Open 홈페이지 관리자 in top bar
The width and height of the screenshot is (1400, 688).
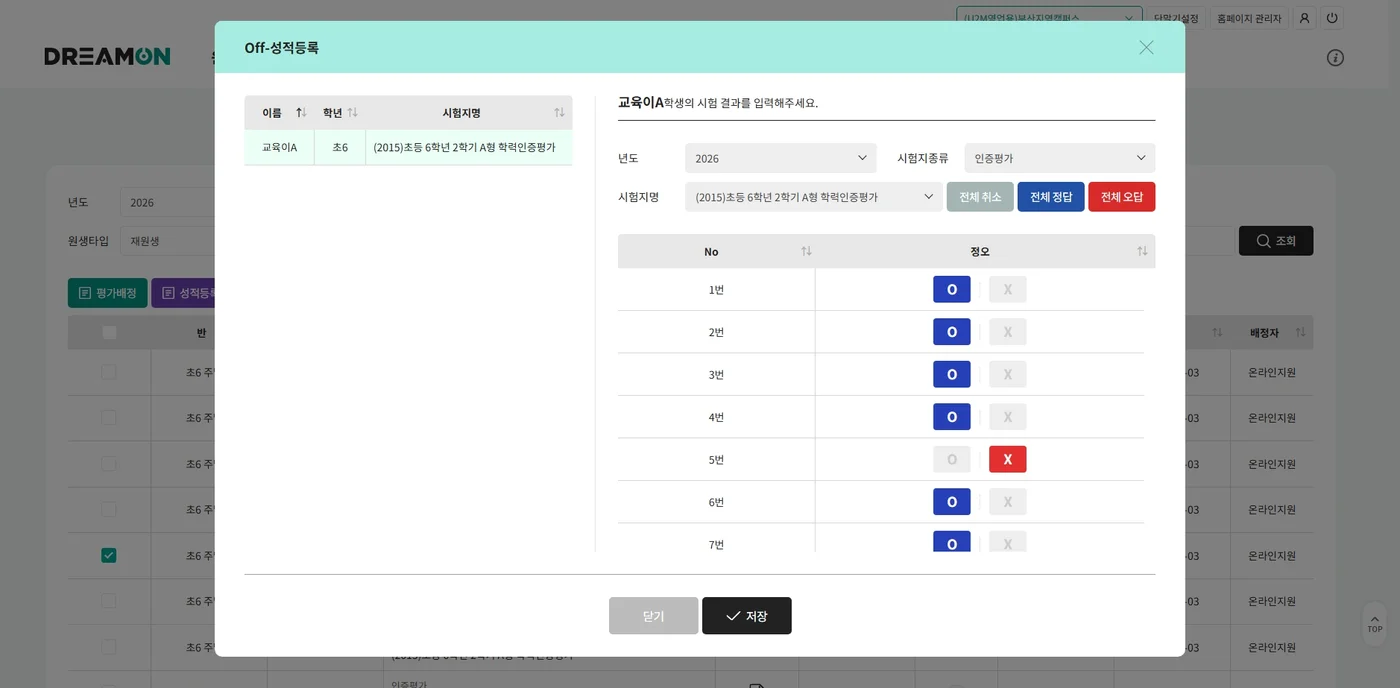[1248, 18]
